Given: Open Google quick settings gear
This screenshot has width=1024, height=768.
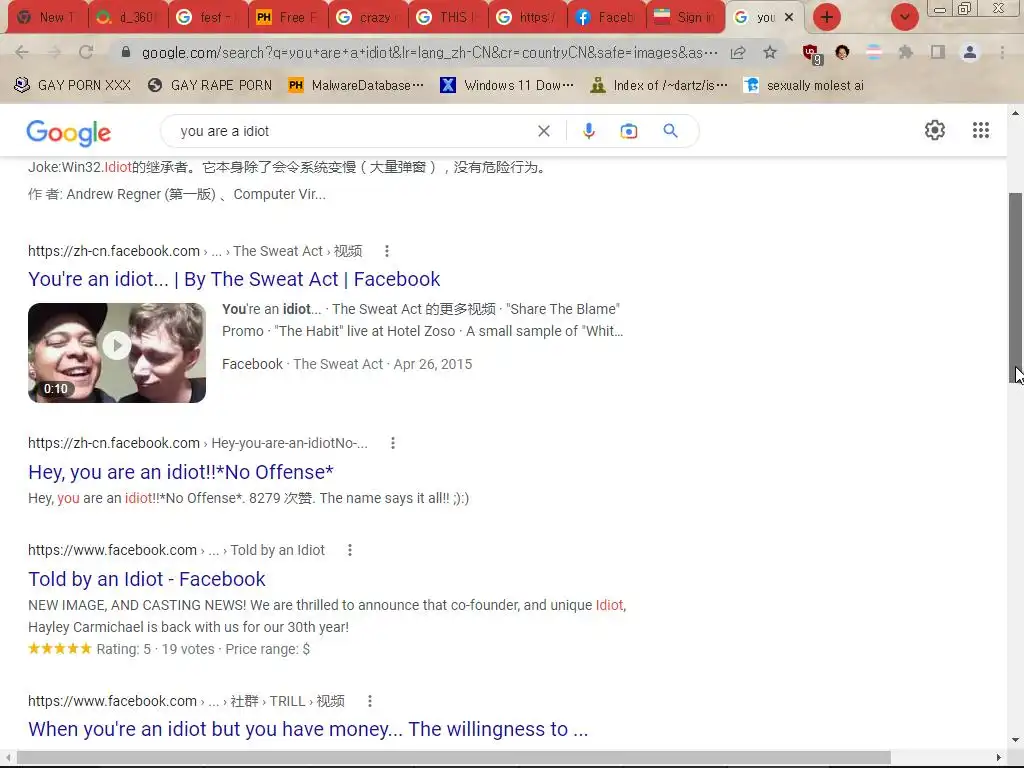Looking at the screenshot, I should pos(935,130).
